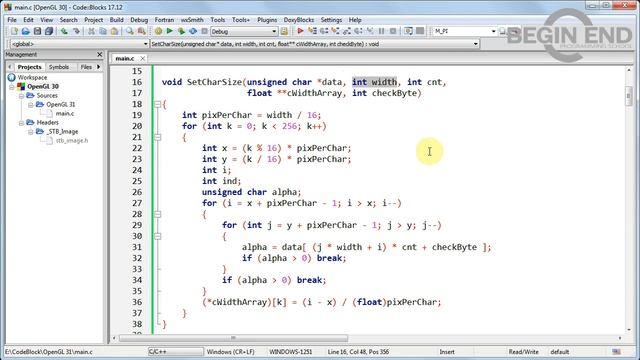Switch to the Projects management tab

[x=29, y=67]
